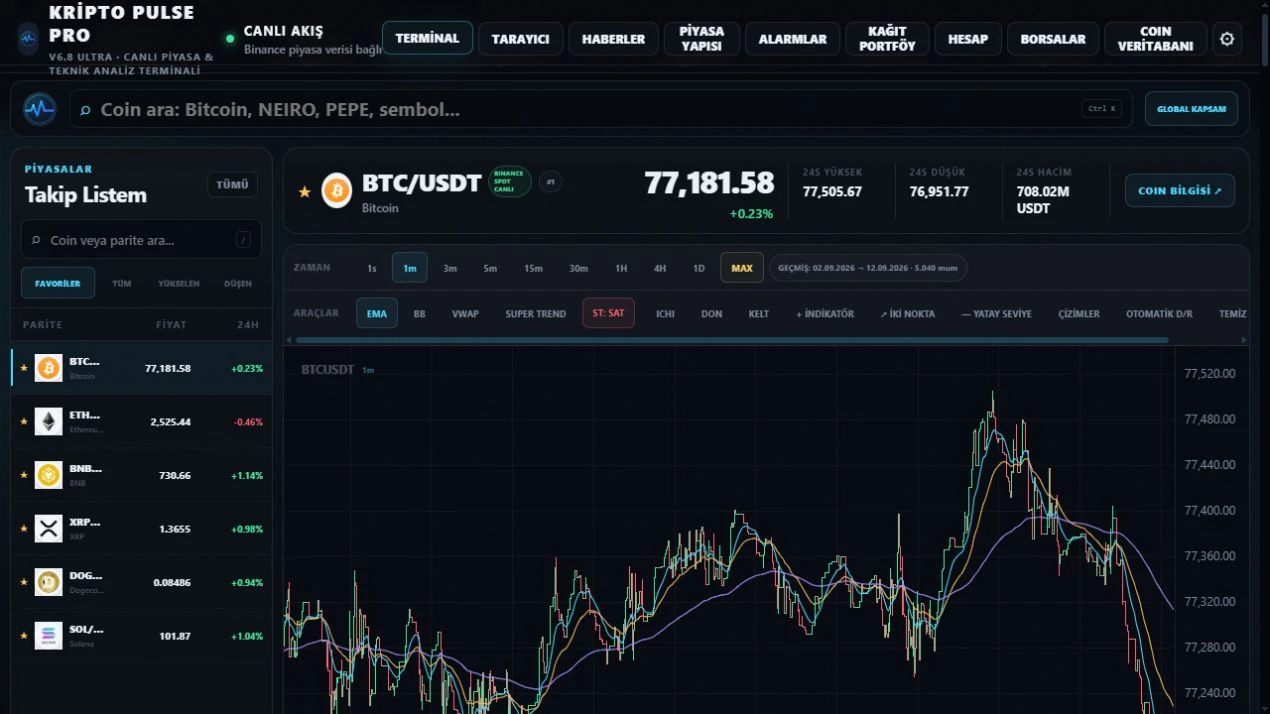Select the 1m timeframe
This screenshot has width=1270, height=714.
[410, 268]
